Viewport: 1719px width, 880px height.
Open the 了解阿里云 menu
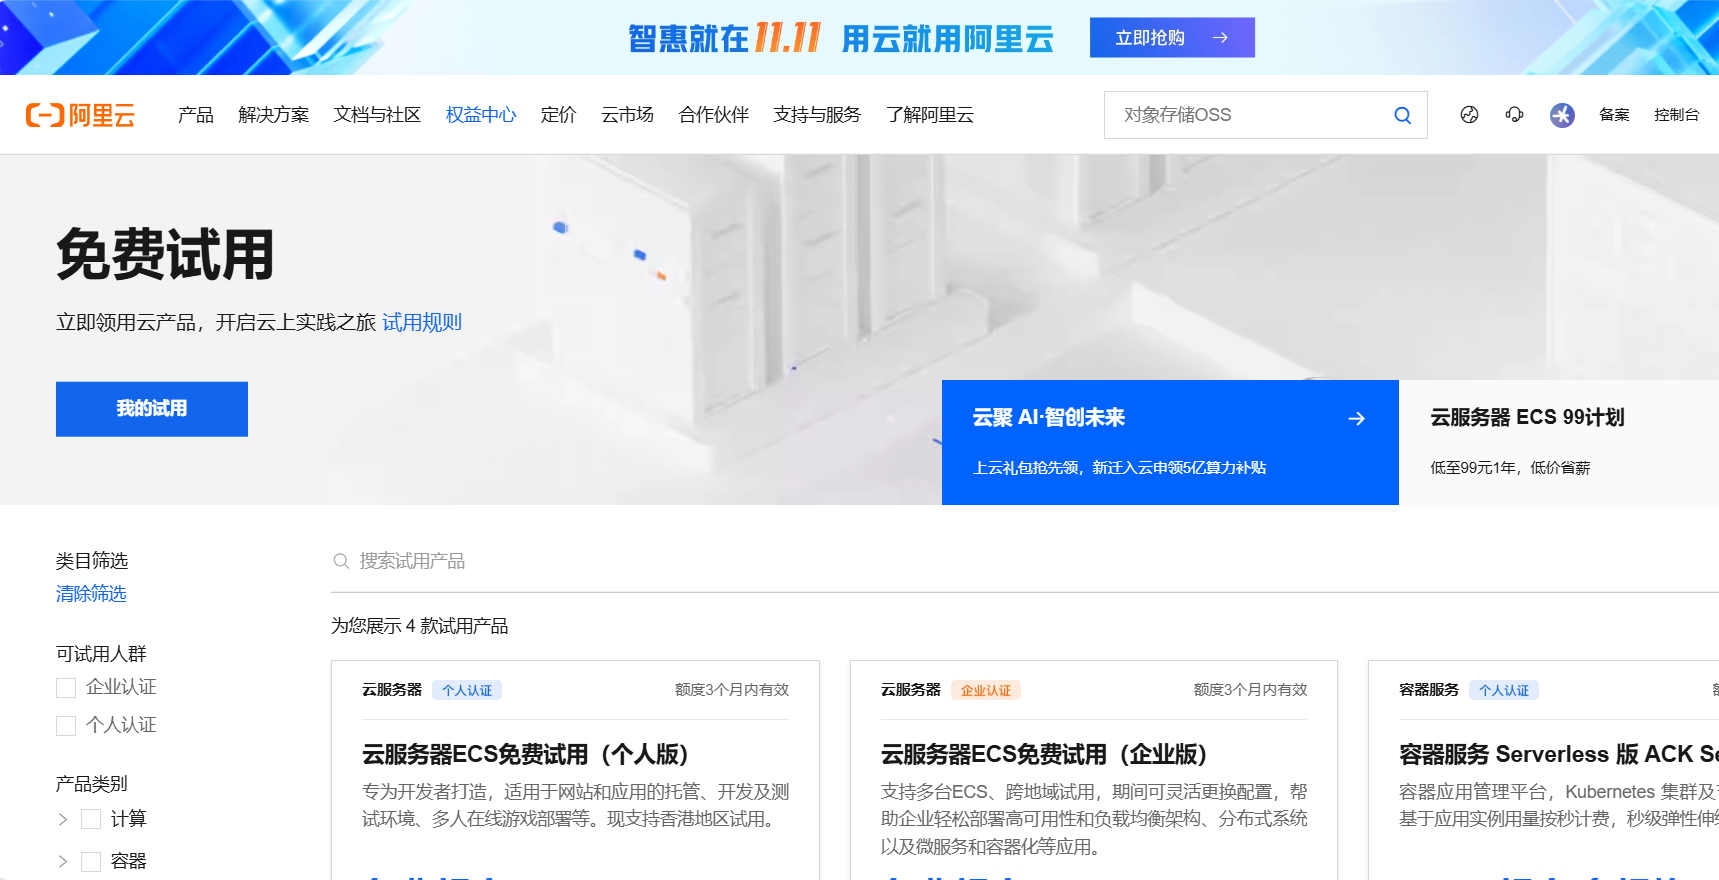pyautogui.click(x=930, y=115)
